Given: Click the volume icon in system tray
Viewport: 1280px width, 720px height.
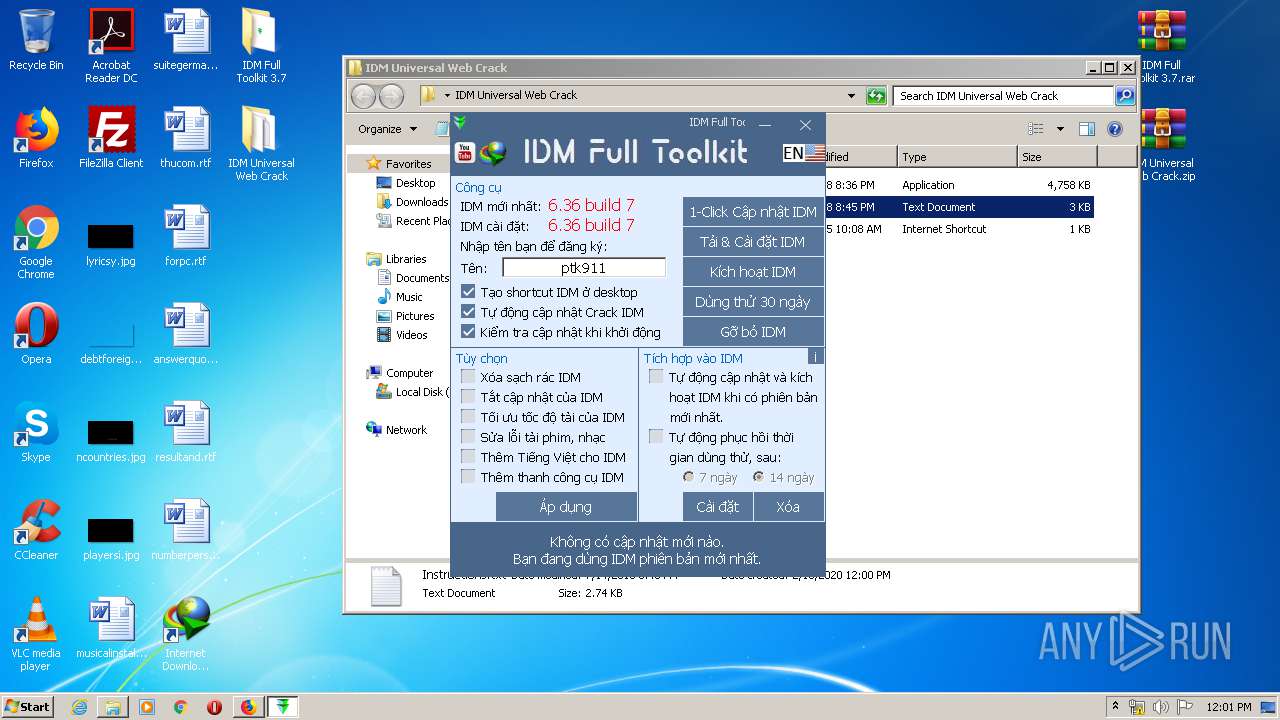Looking at the screenshot, I should click(1160, 706).
